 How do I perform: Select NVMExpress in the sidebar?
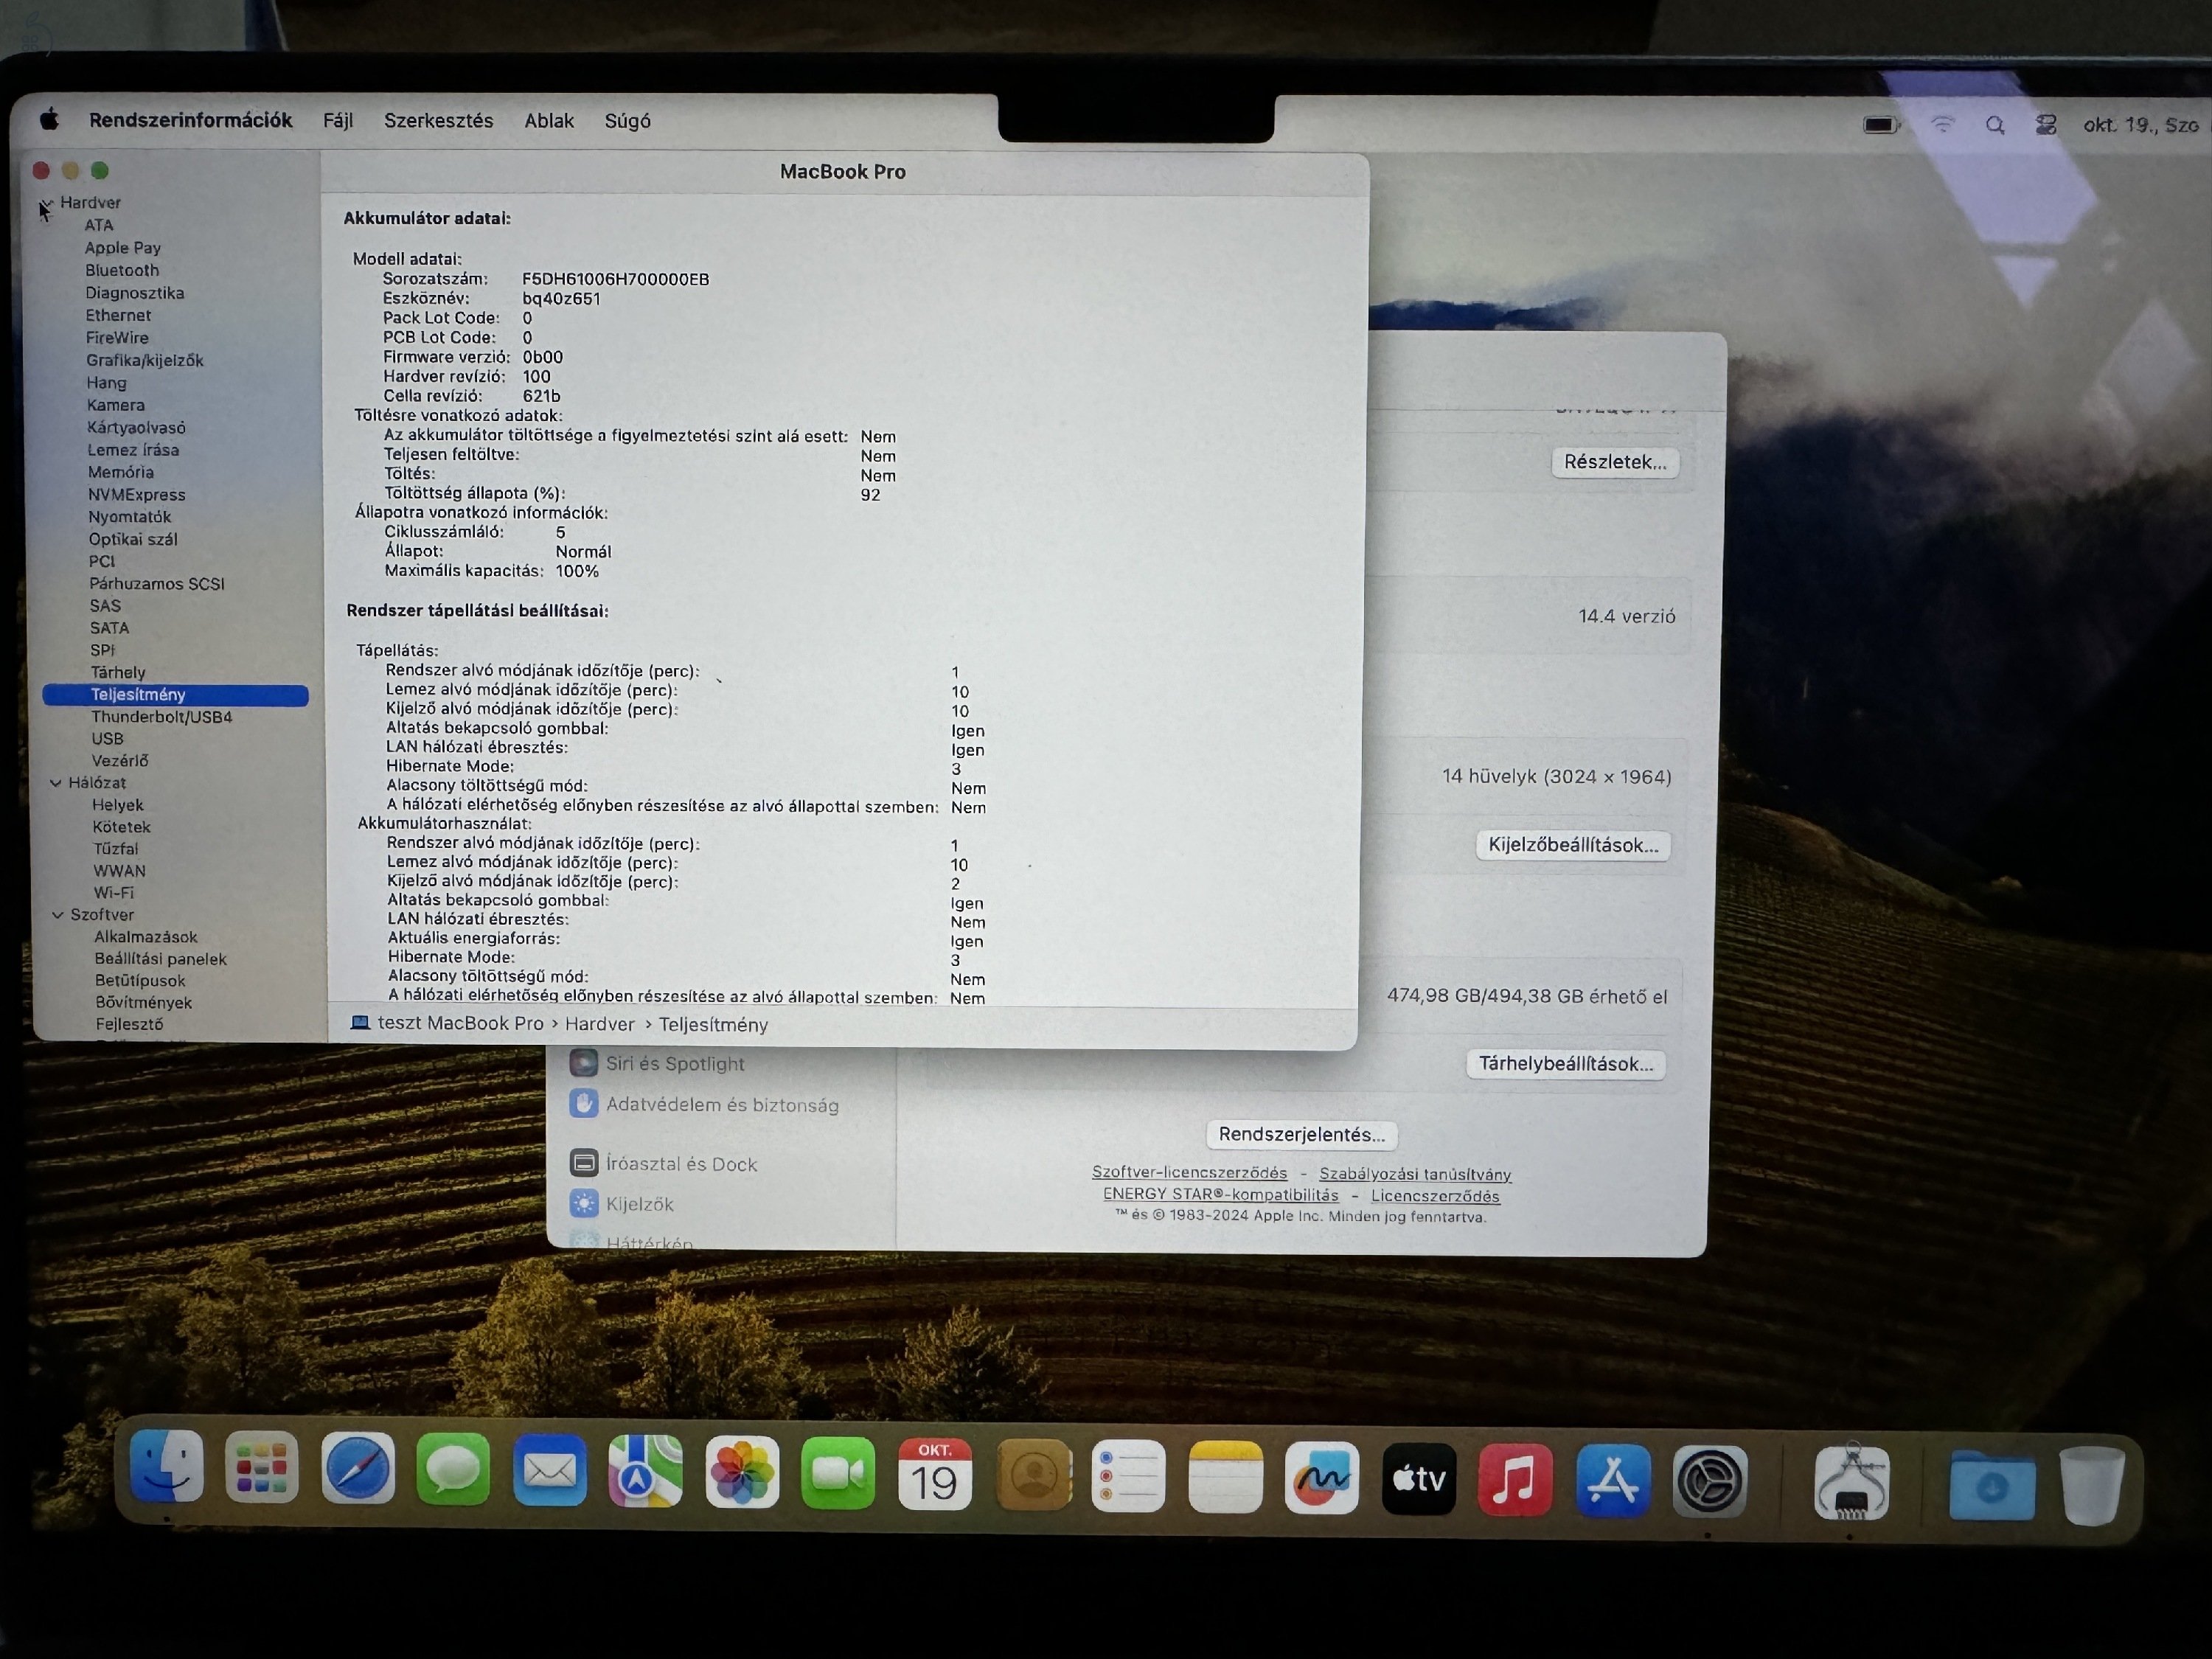pyautogui.click(x=137, y=495)
